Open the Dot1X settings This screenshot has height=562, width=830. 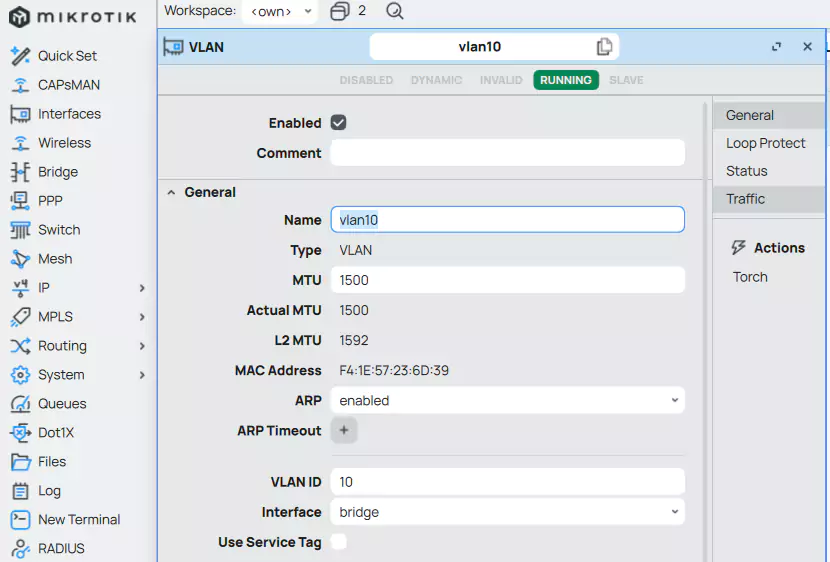(56, 433)
